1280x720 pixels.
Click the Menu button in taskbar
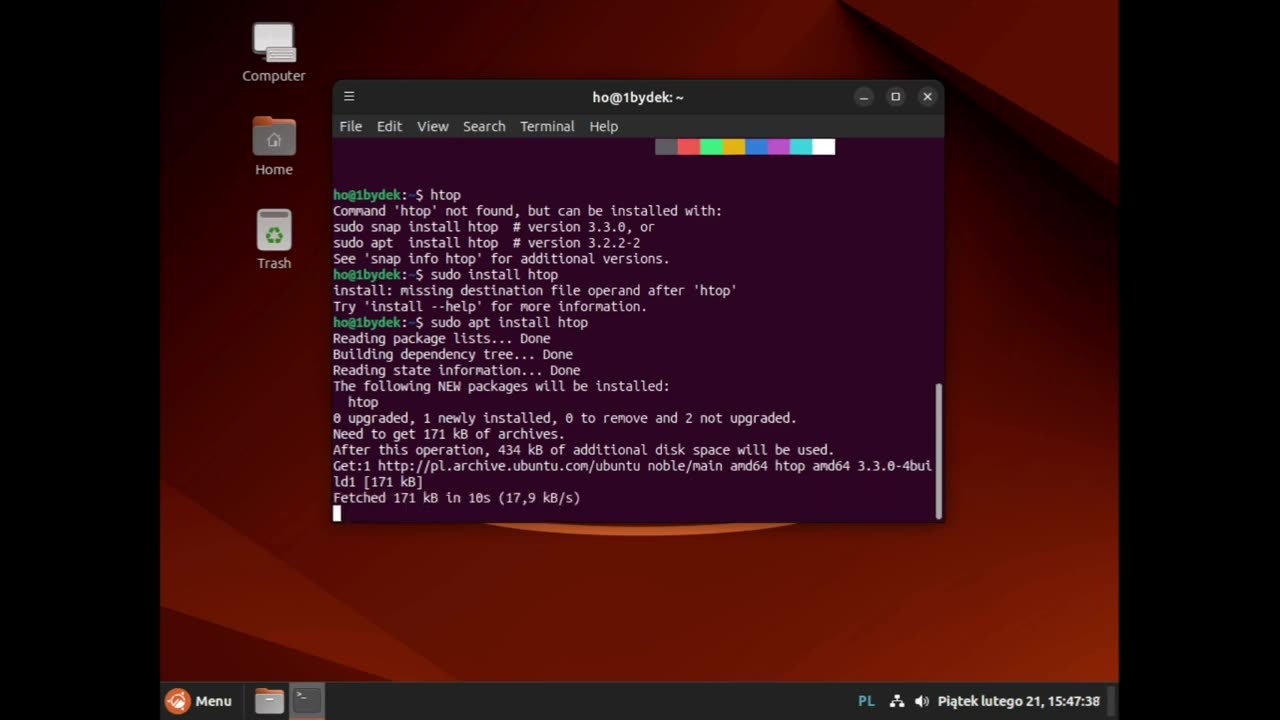[198, 701]
